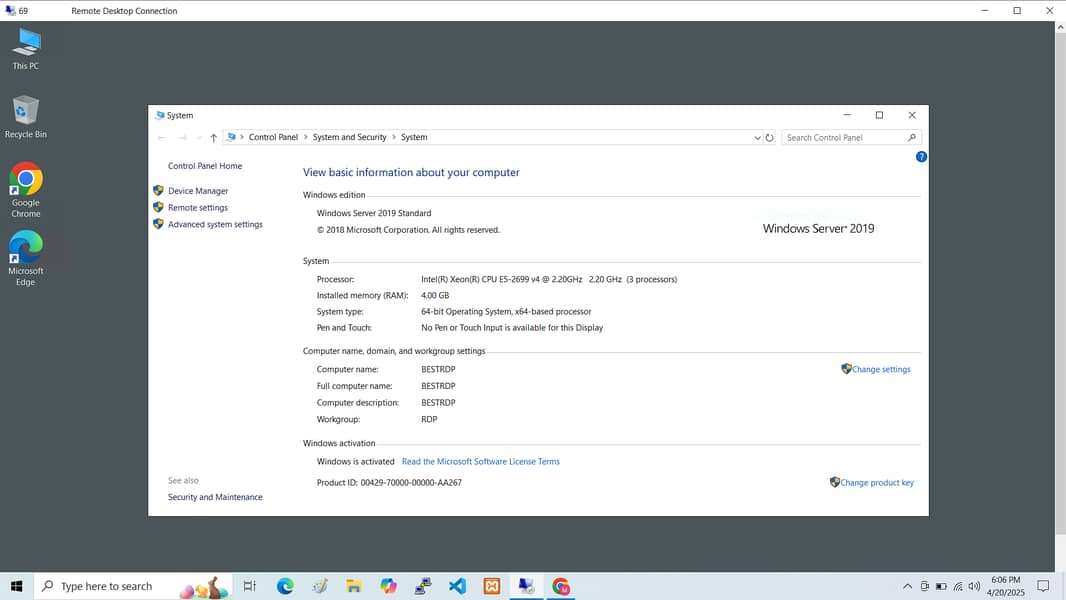
Task: Select Control Panel in the breadcrumb
Action: tap(273, 137)
